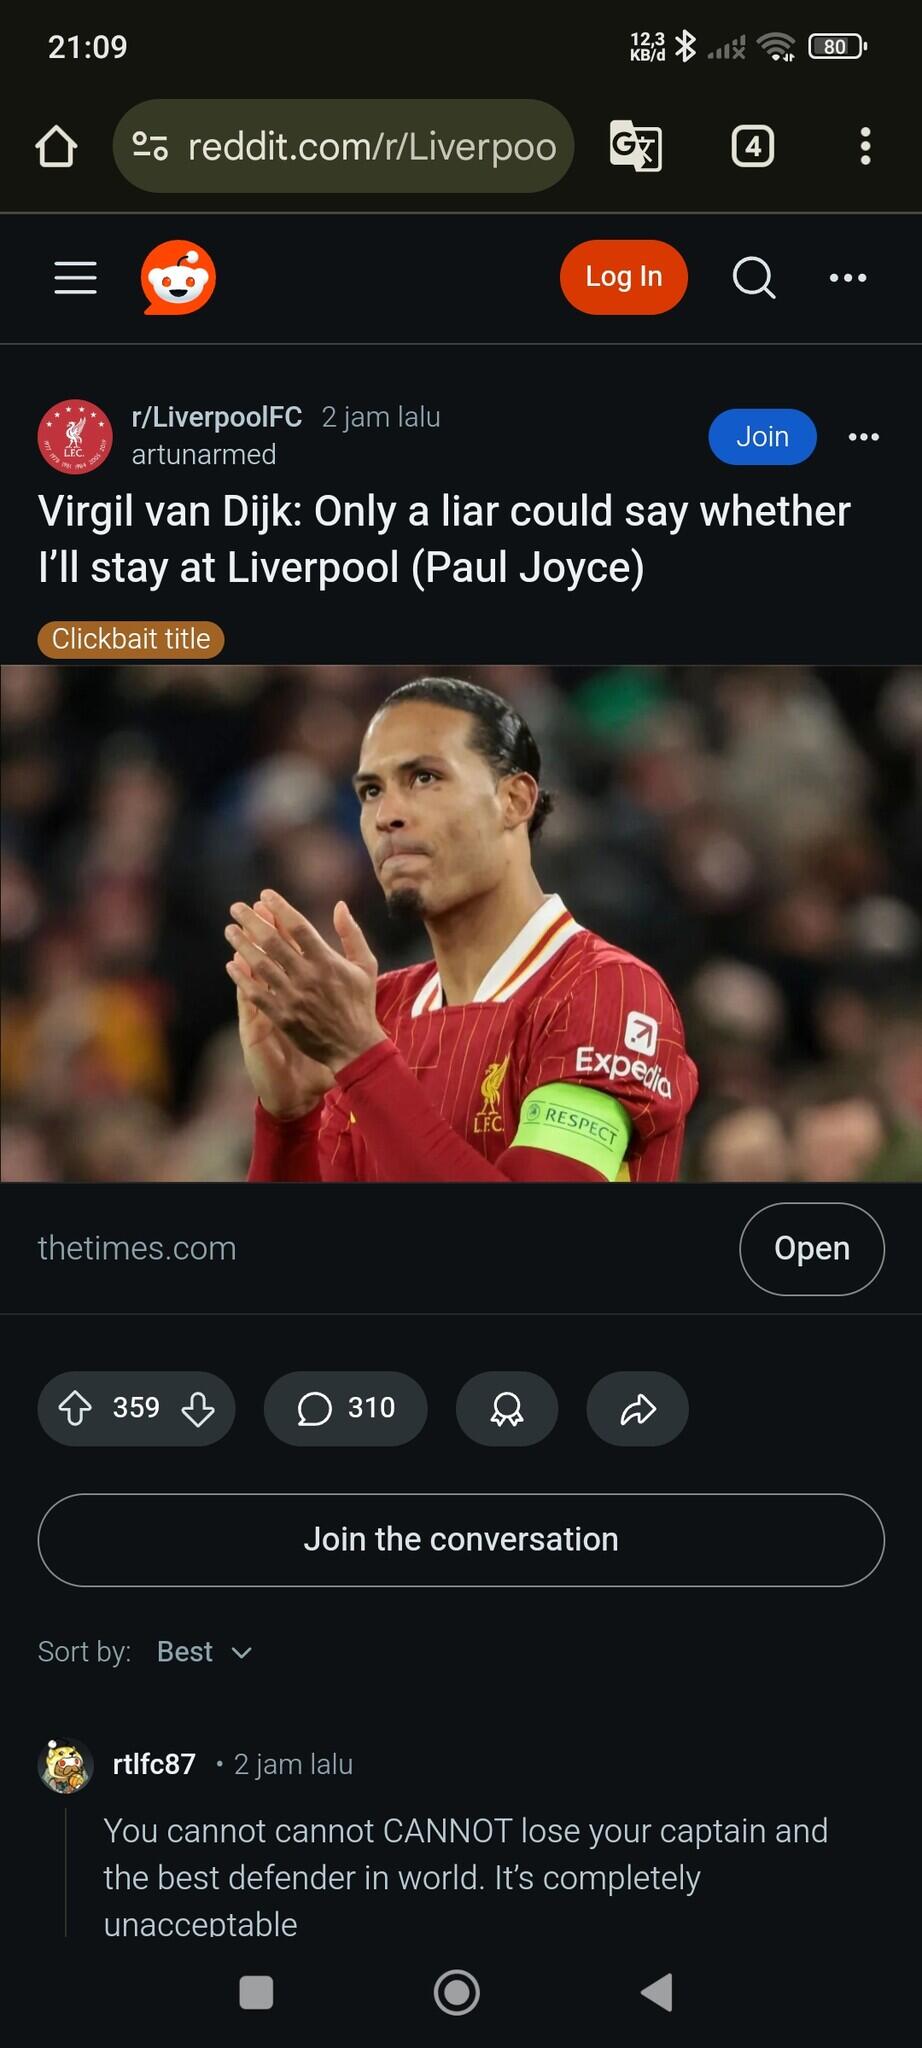Expand the Sort by Best dropdown
922x2048 pixels.
click(204, 1651)
